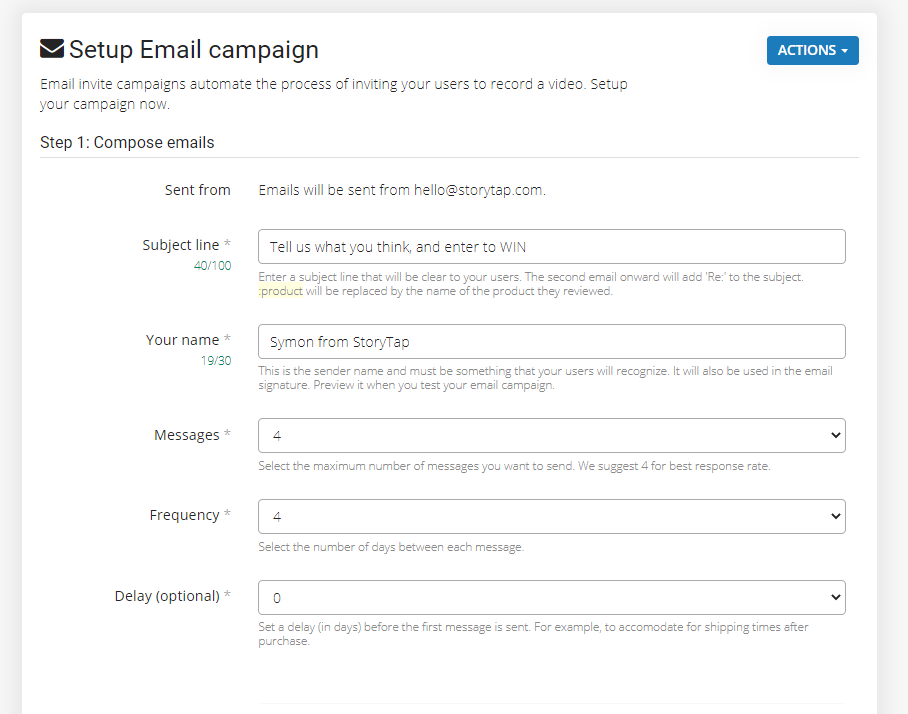Expand the Messages dropdown

pos(551,436)
